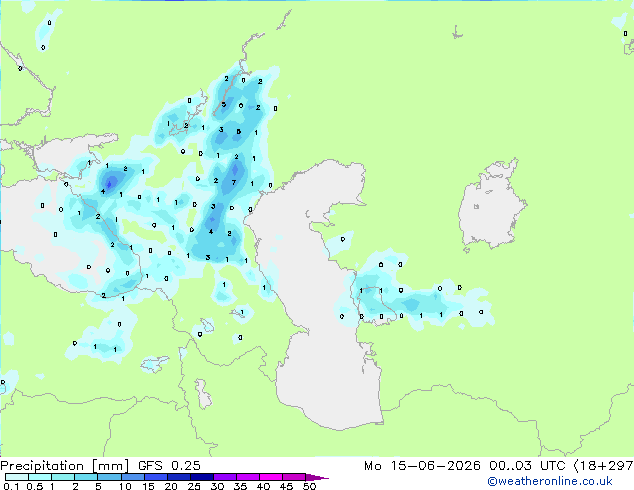Screen dimensions: 634x490
Task: Click the legend label '20'
Action: (171, 486)
